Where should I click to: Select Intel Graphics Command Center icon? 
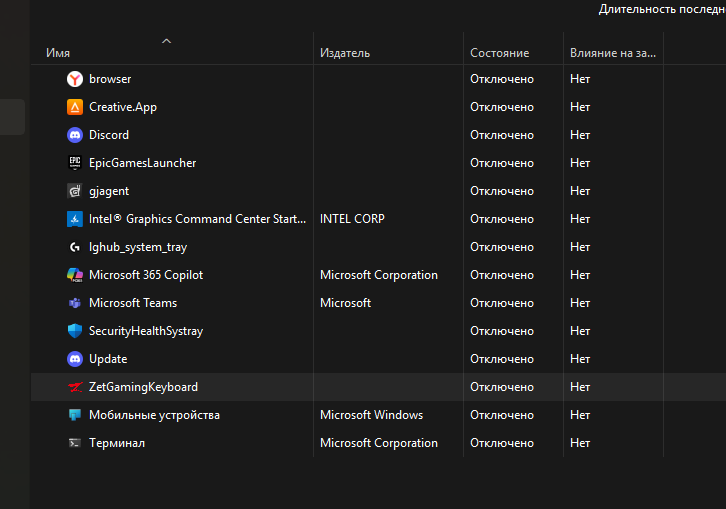pos(75,219)
